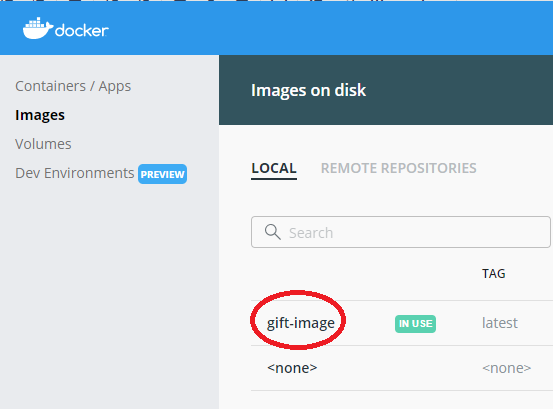Click the latest tag of gift-image

point(500,323)
